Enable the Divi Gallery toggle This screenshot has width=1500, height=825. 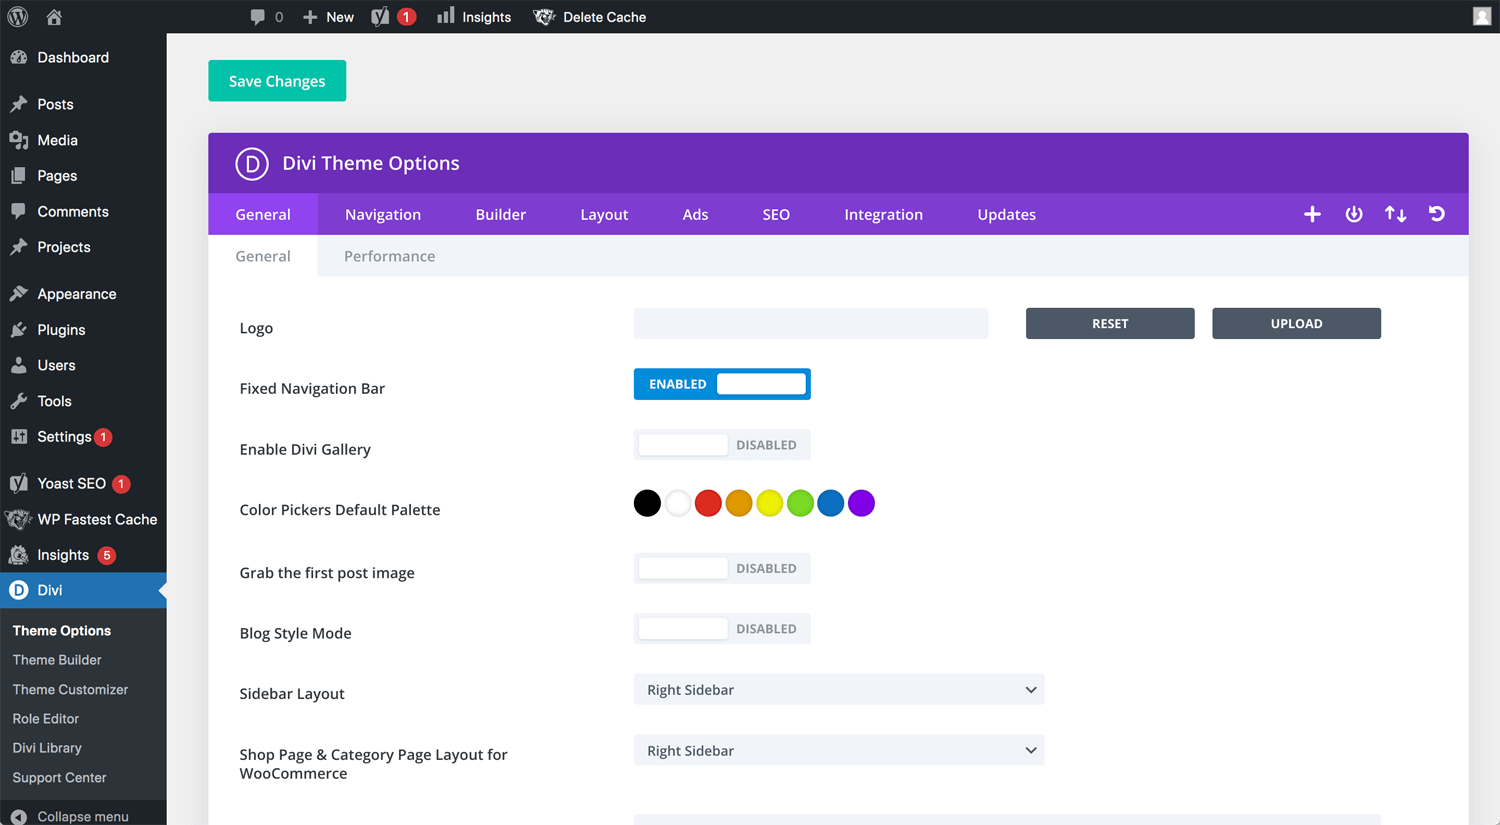[722, 445]
